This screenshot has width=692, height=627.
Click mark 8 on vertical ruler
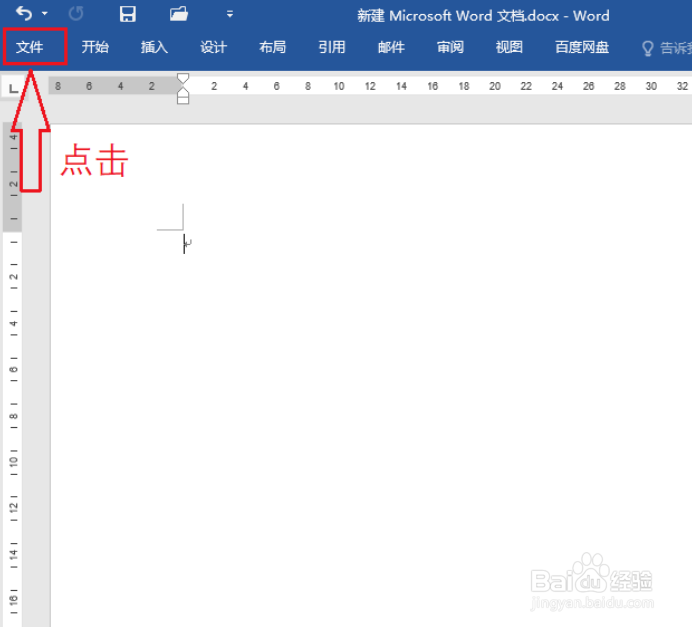14,416
